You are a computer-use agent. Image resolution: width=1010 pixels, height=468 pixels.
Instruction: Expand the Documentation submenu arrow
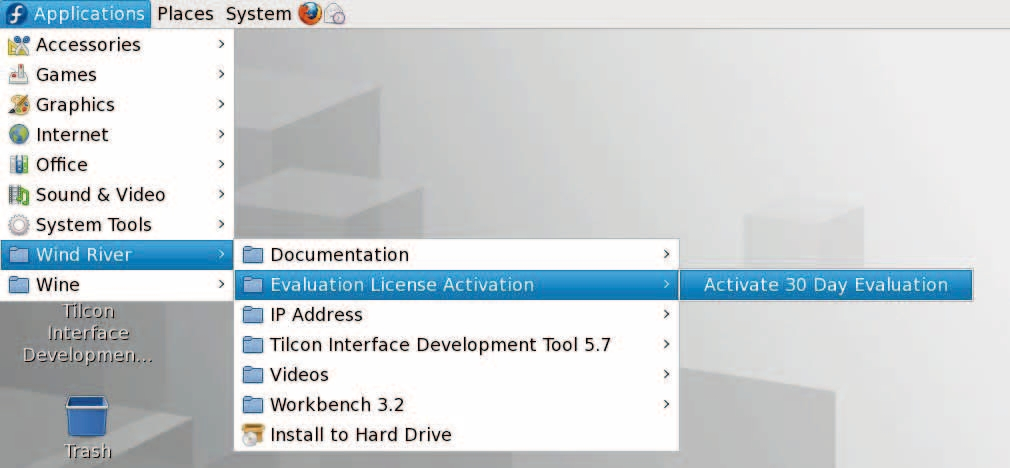point(666,255)
